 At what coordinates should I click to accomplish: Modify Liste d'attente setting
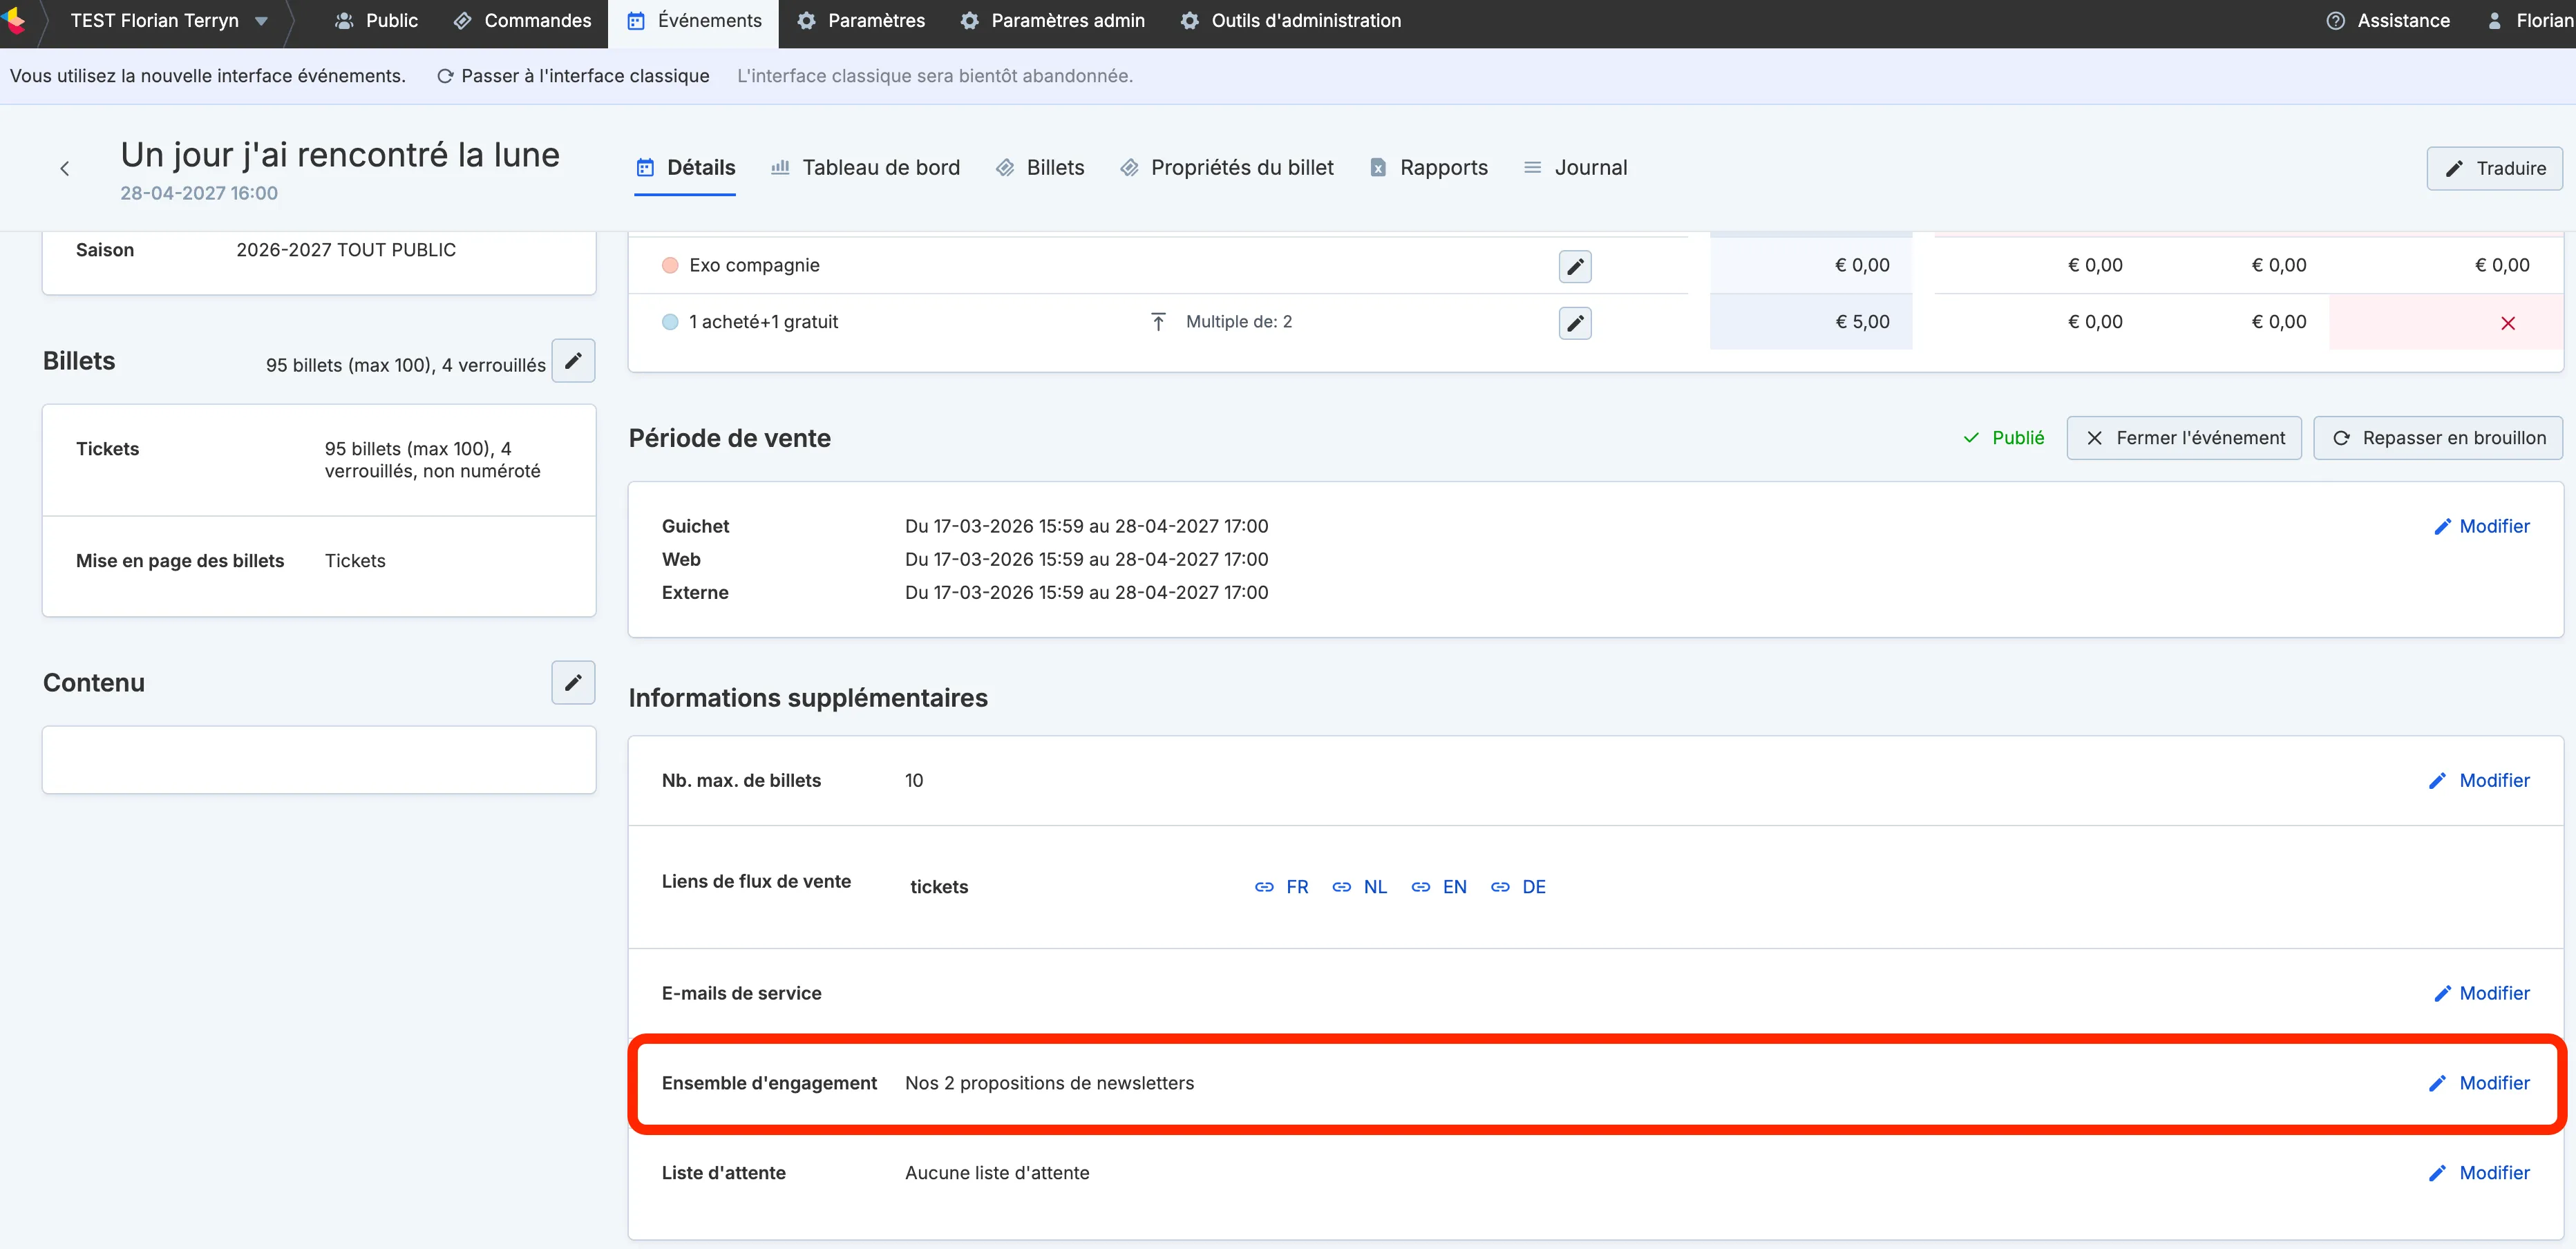[x=2479, y=1173]
